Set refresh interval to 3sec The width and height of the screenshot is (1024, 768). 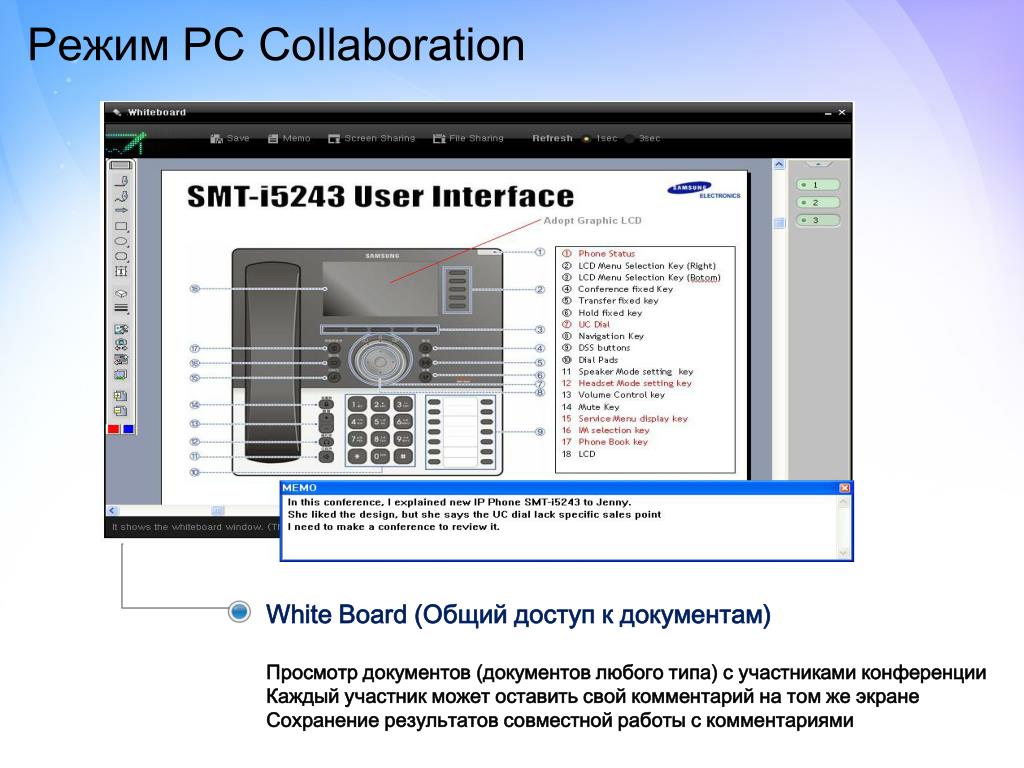point(643,138)
